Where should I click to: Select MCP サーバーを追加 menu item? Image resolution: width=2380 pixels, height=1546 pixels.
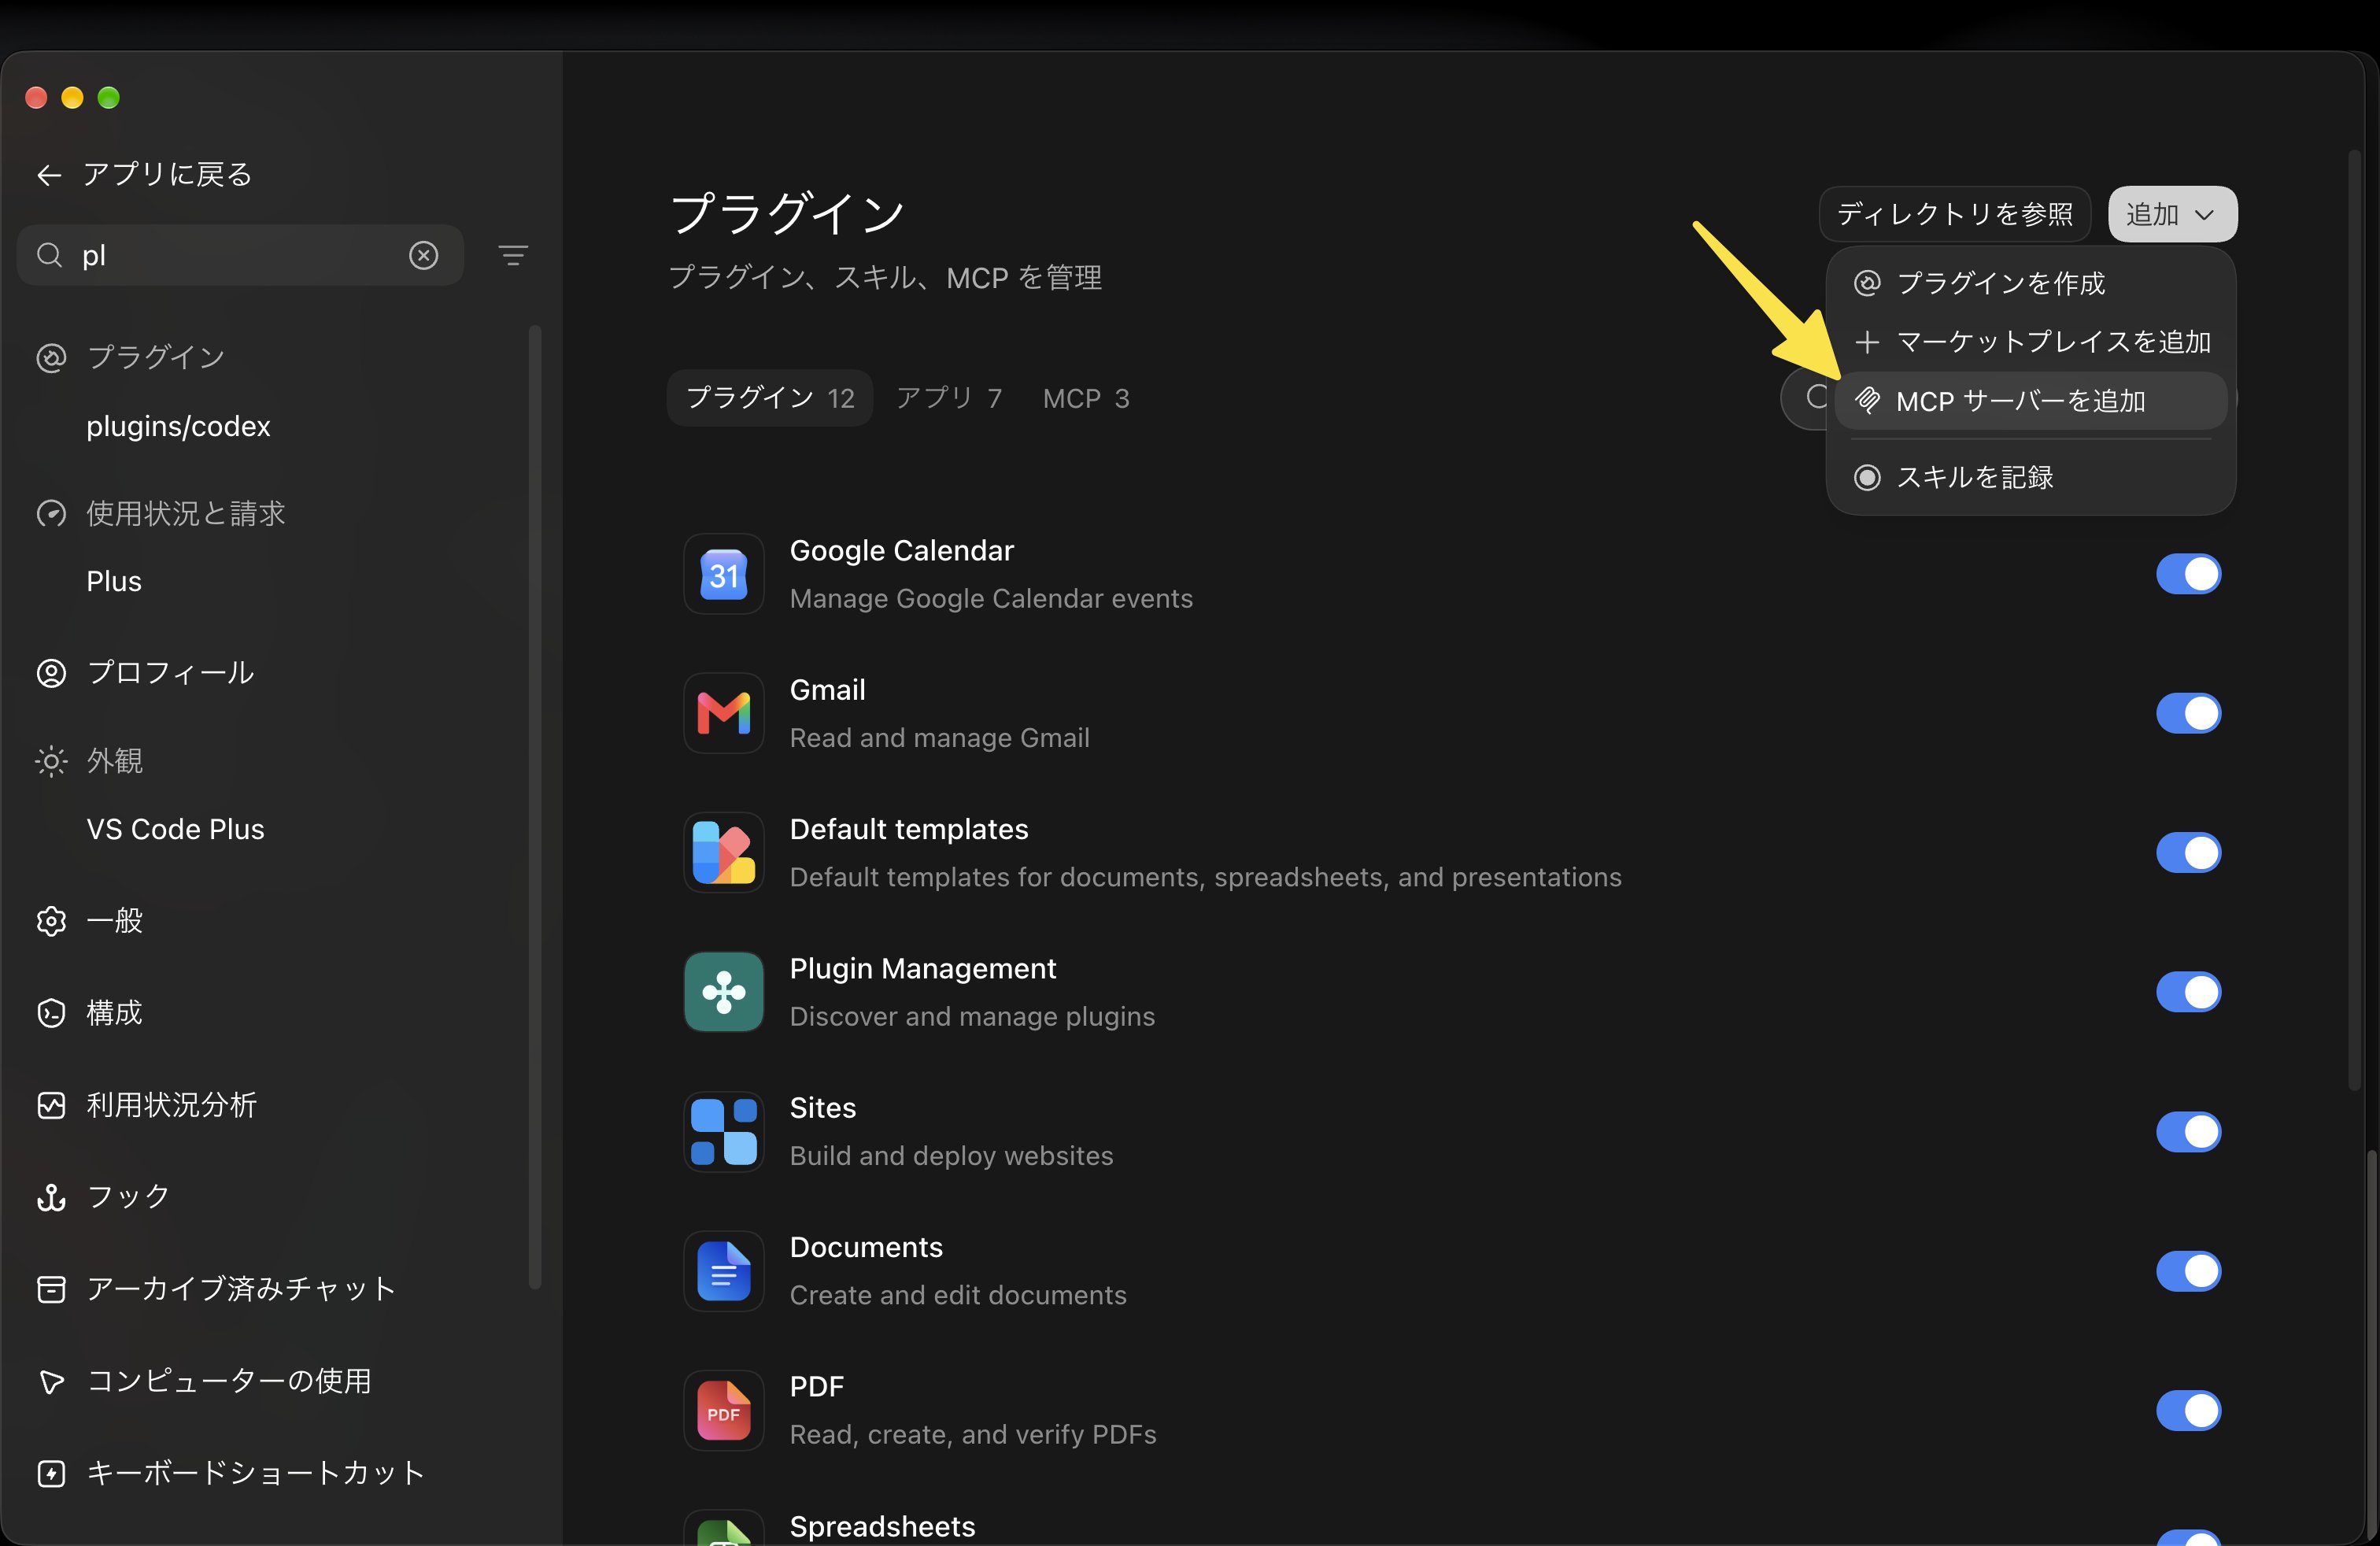tap(2030, 401)
